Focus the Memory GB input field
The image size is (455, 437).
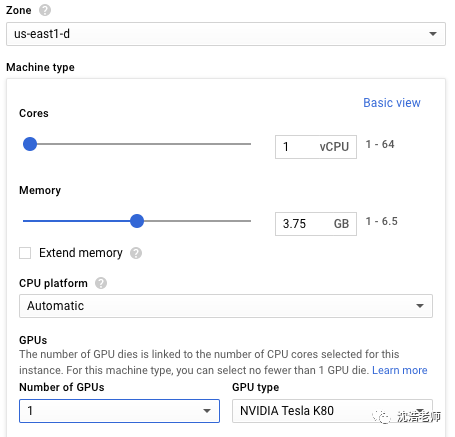pyautogui.click(x=316, y=224)
